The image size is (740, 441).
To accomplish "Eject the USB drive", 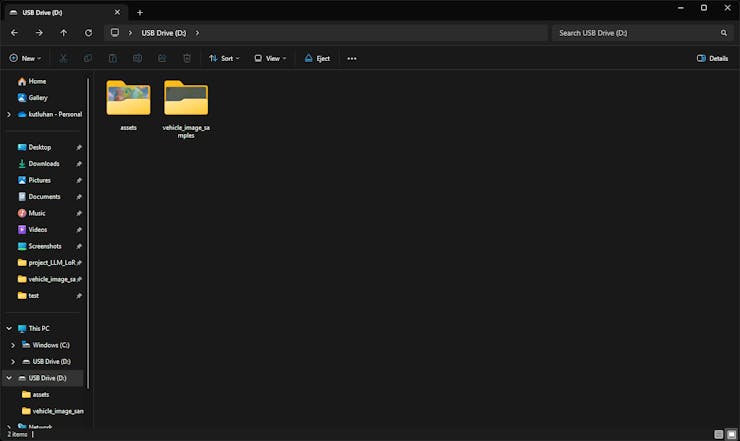I will click(x=317, y=59).
